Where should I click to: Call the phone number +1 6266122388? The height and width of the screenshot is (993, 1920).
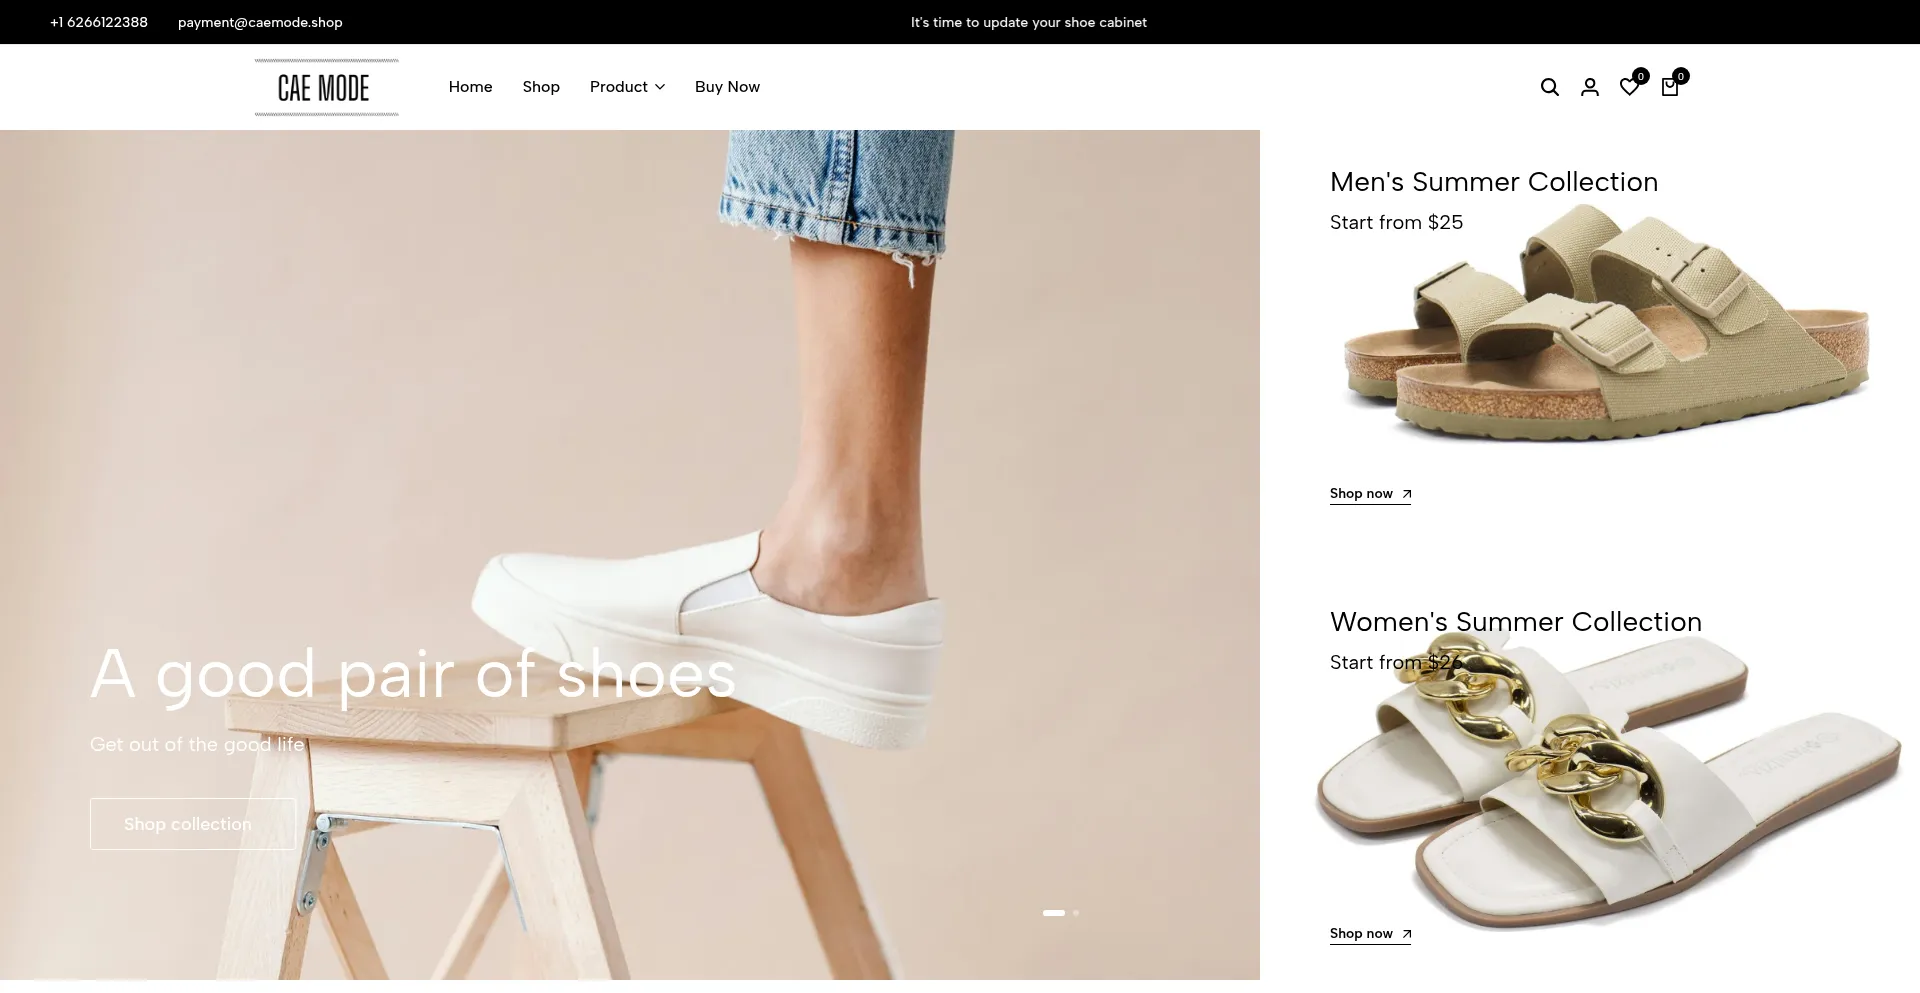click(99, 22)
